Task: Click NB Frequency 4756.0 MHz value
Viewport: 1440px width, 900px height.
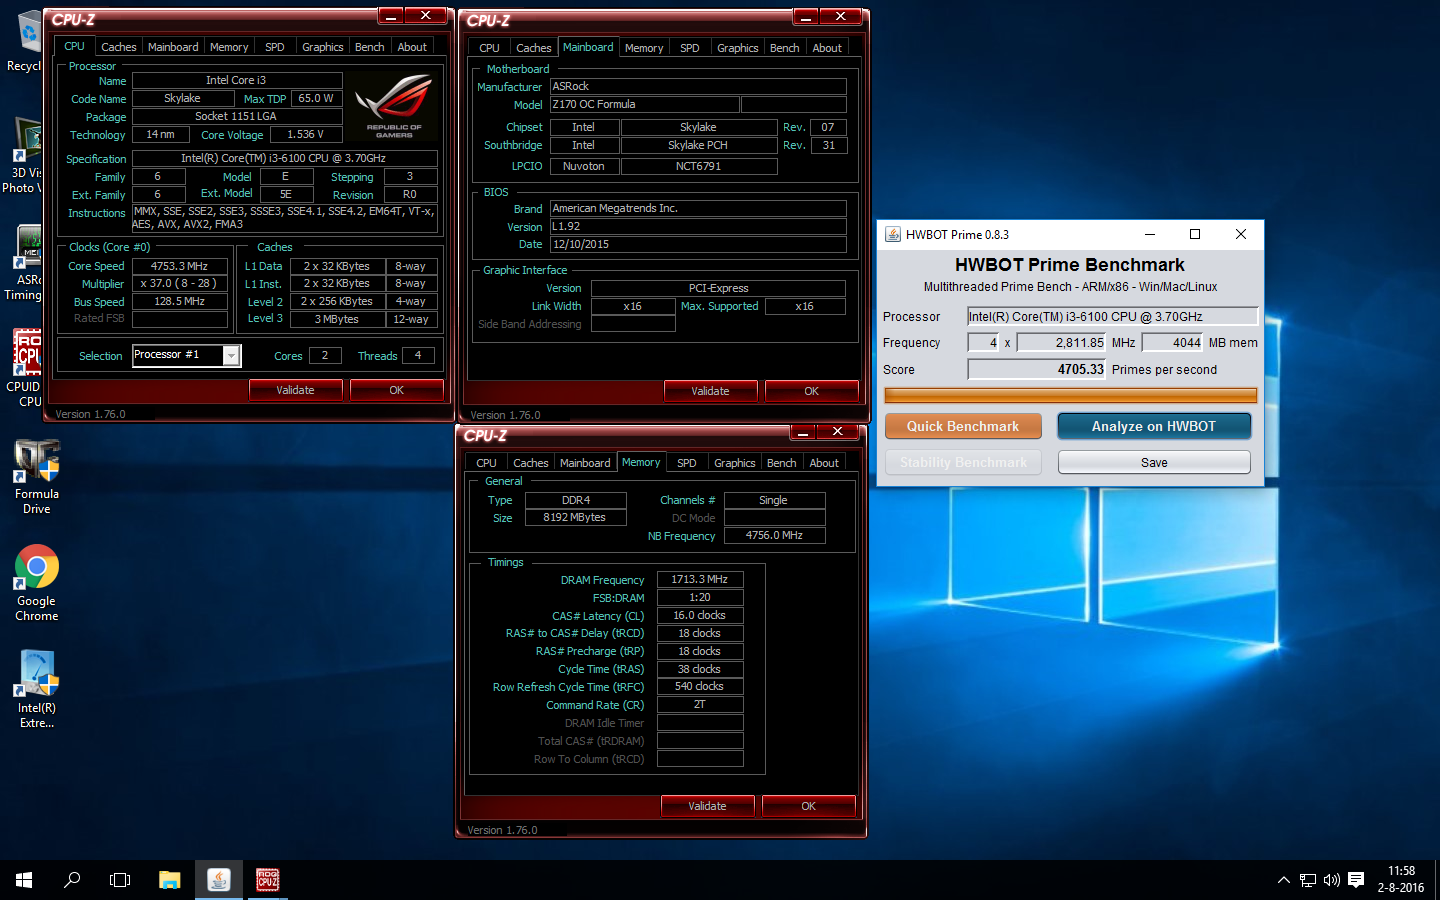Action: [x=774, y=535]
